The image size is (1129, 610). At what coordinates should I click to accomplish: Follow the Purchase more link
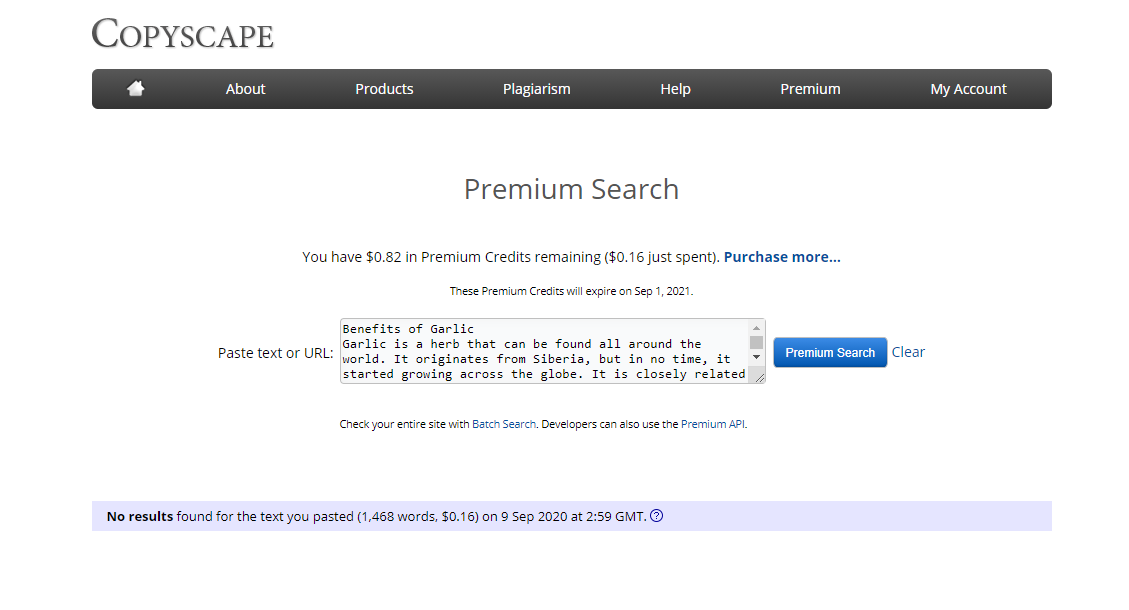(x=782, y=257)
